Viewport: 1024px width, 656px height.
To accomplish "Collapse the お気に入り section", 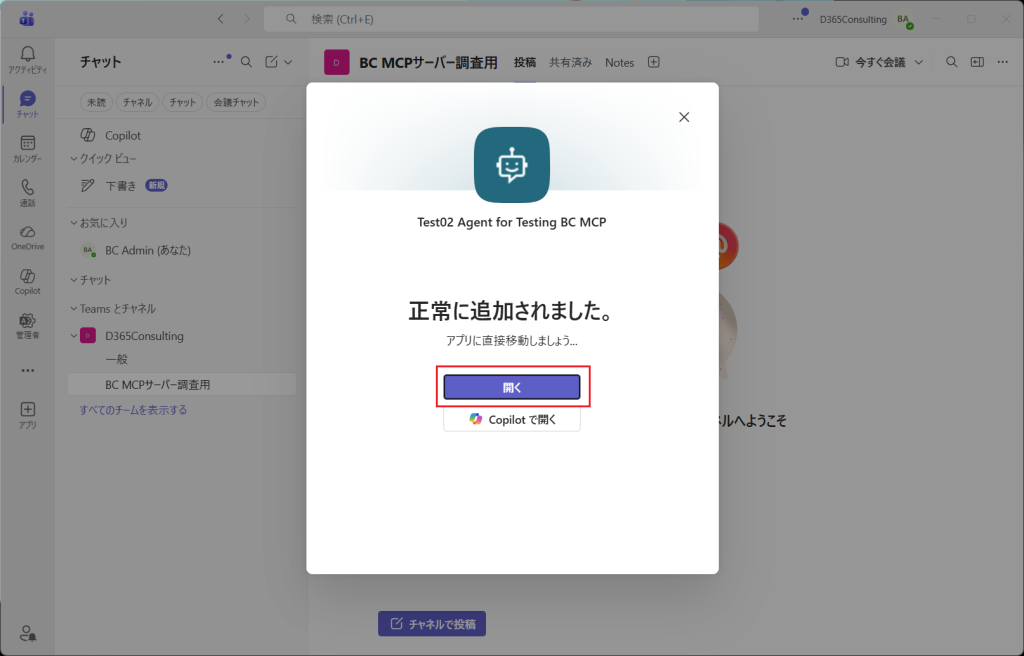I will point(73,223).
